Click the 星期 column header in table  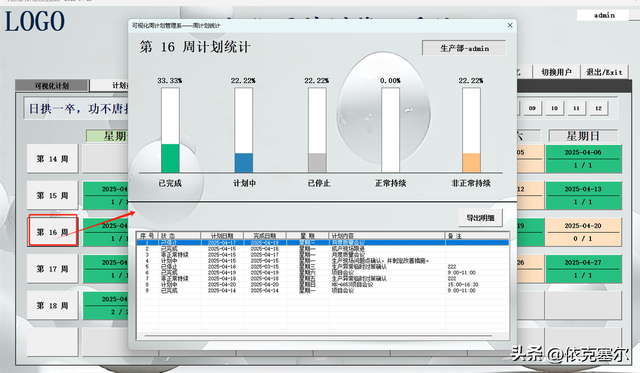(308, 235)
